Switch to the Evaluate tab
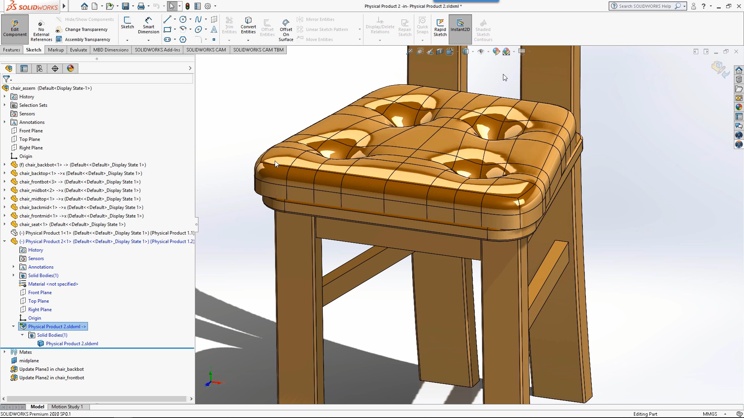744x418 pixels. [x=78, y=50]
